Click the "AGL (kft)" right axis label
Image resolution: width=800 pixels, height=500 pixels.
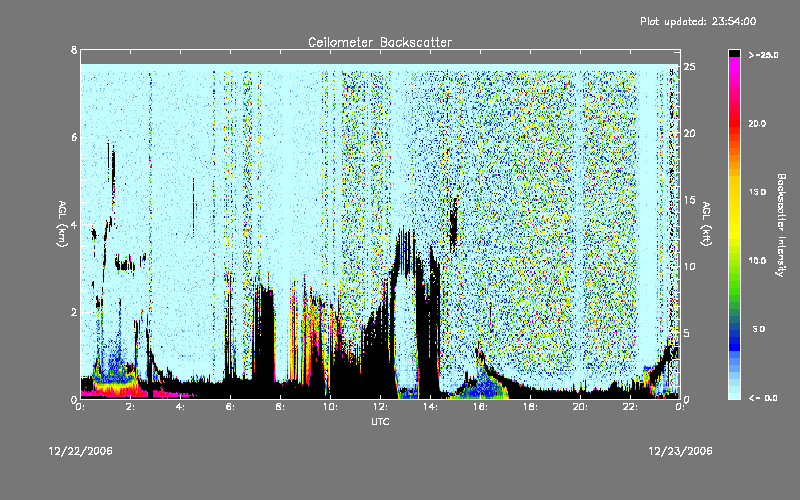pyautogui.click(x=706, y=224)
